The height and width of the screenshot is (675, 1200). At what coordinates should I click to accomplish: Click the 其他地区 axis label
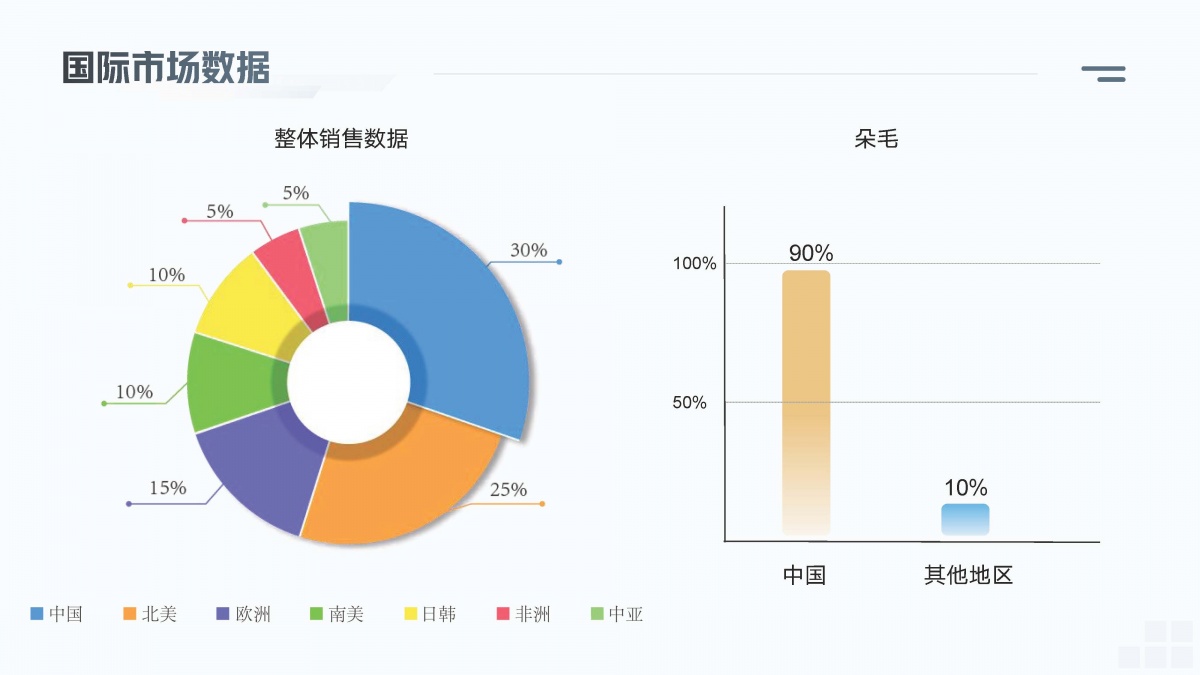click(x=968, y=575)
